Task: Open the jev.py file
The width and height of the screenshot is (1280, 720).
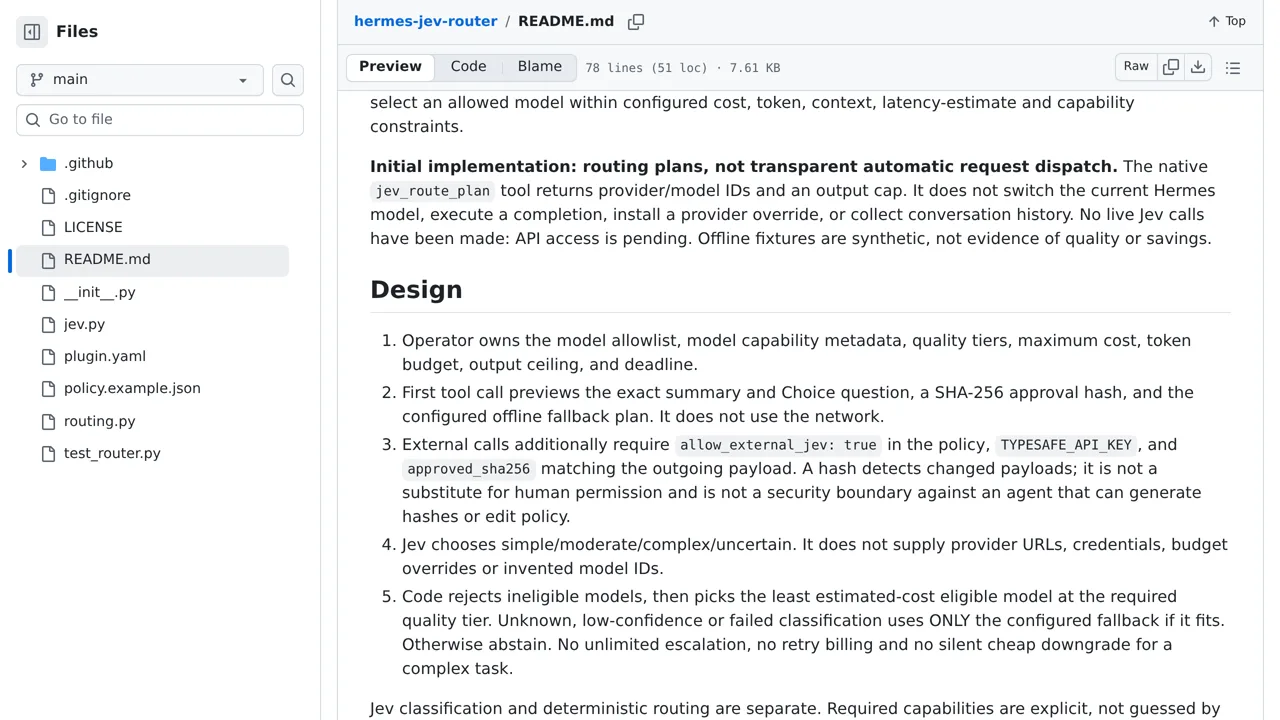Action: pyautogui.click(x=84, y=324)
